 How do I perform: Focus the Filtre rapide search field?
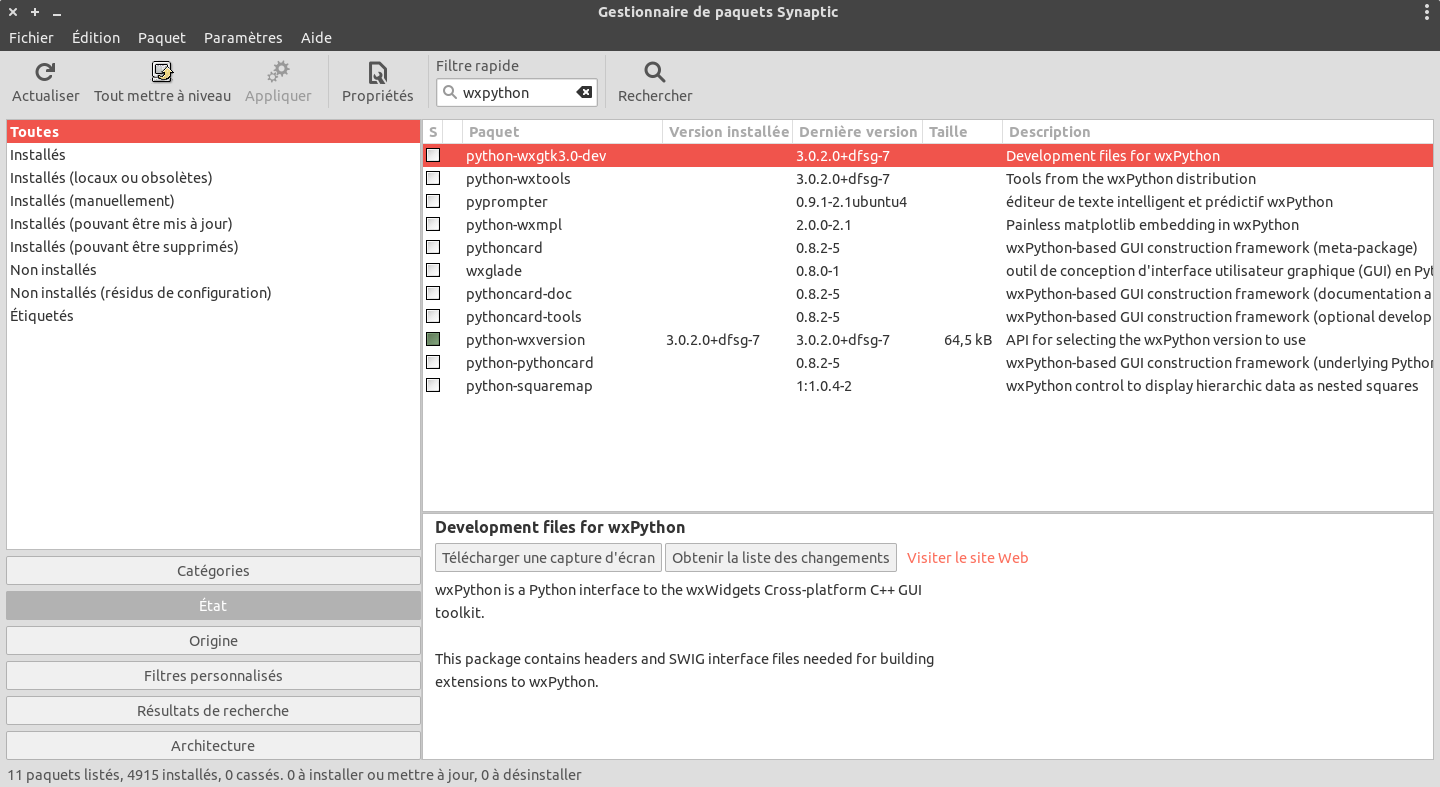click(517, 93)
